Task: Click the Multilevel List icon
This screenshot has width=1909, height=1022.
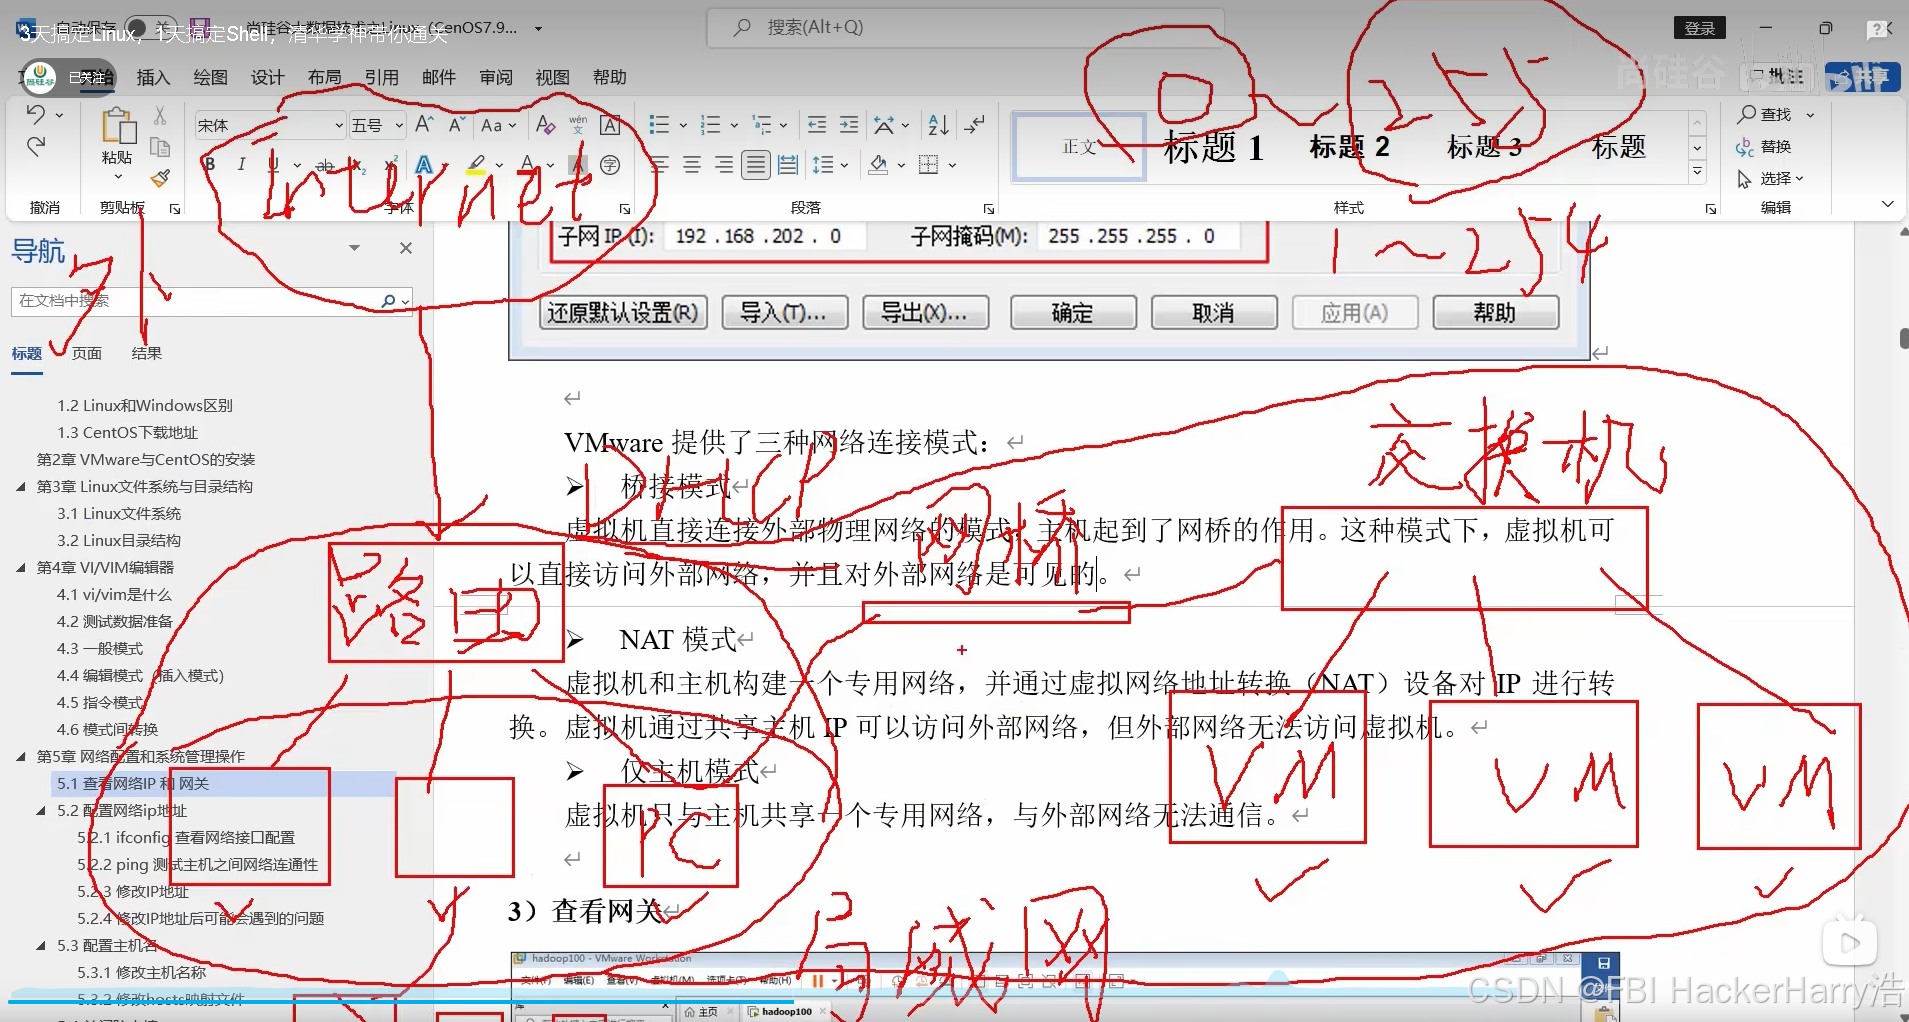Action: (x=762, y=125)
